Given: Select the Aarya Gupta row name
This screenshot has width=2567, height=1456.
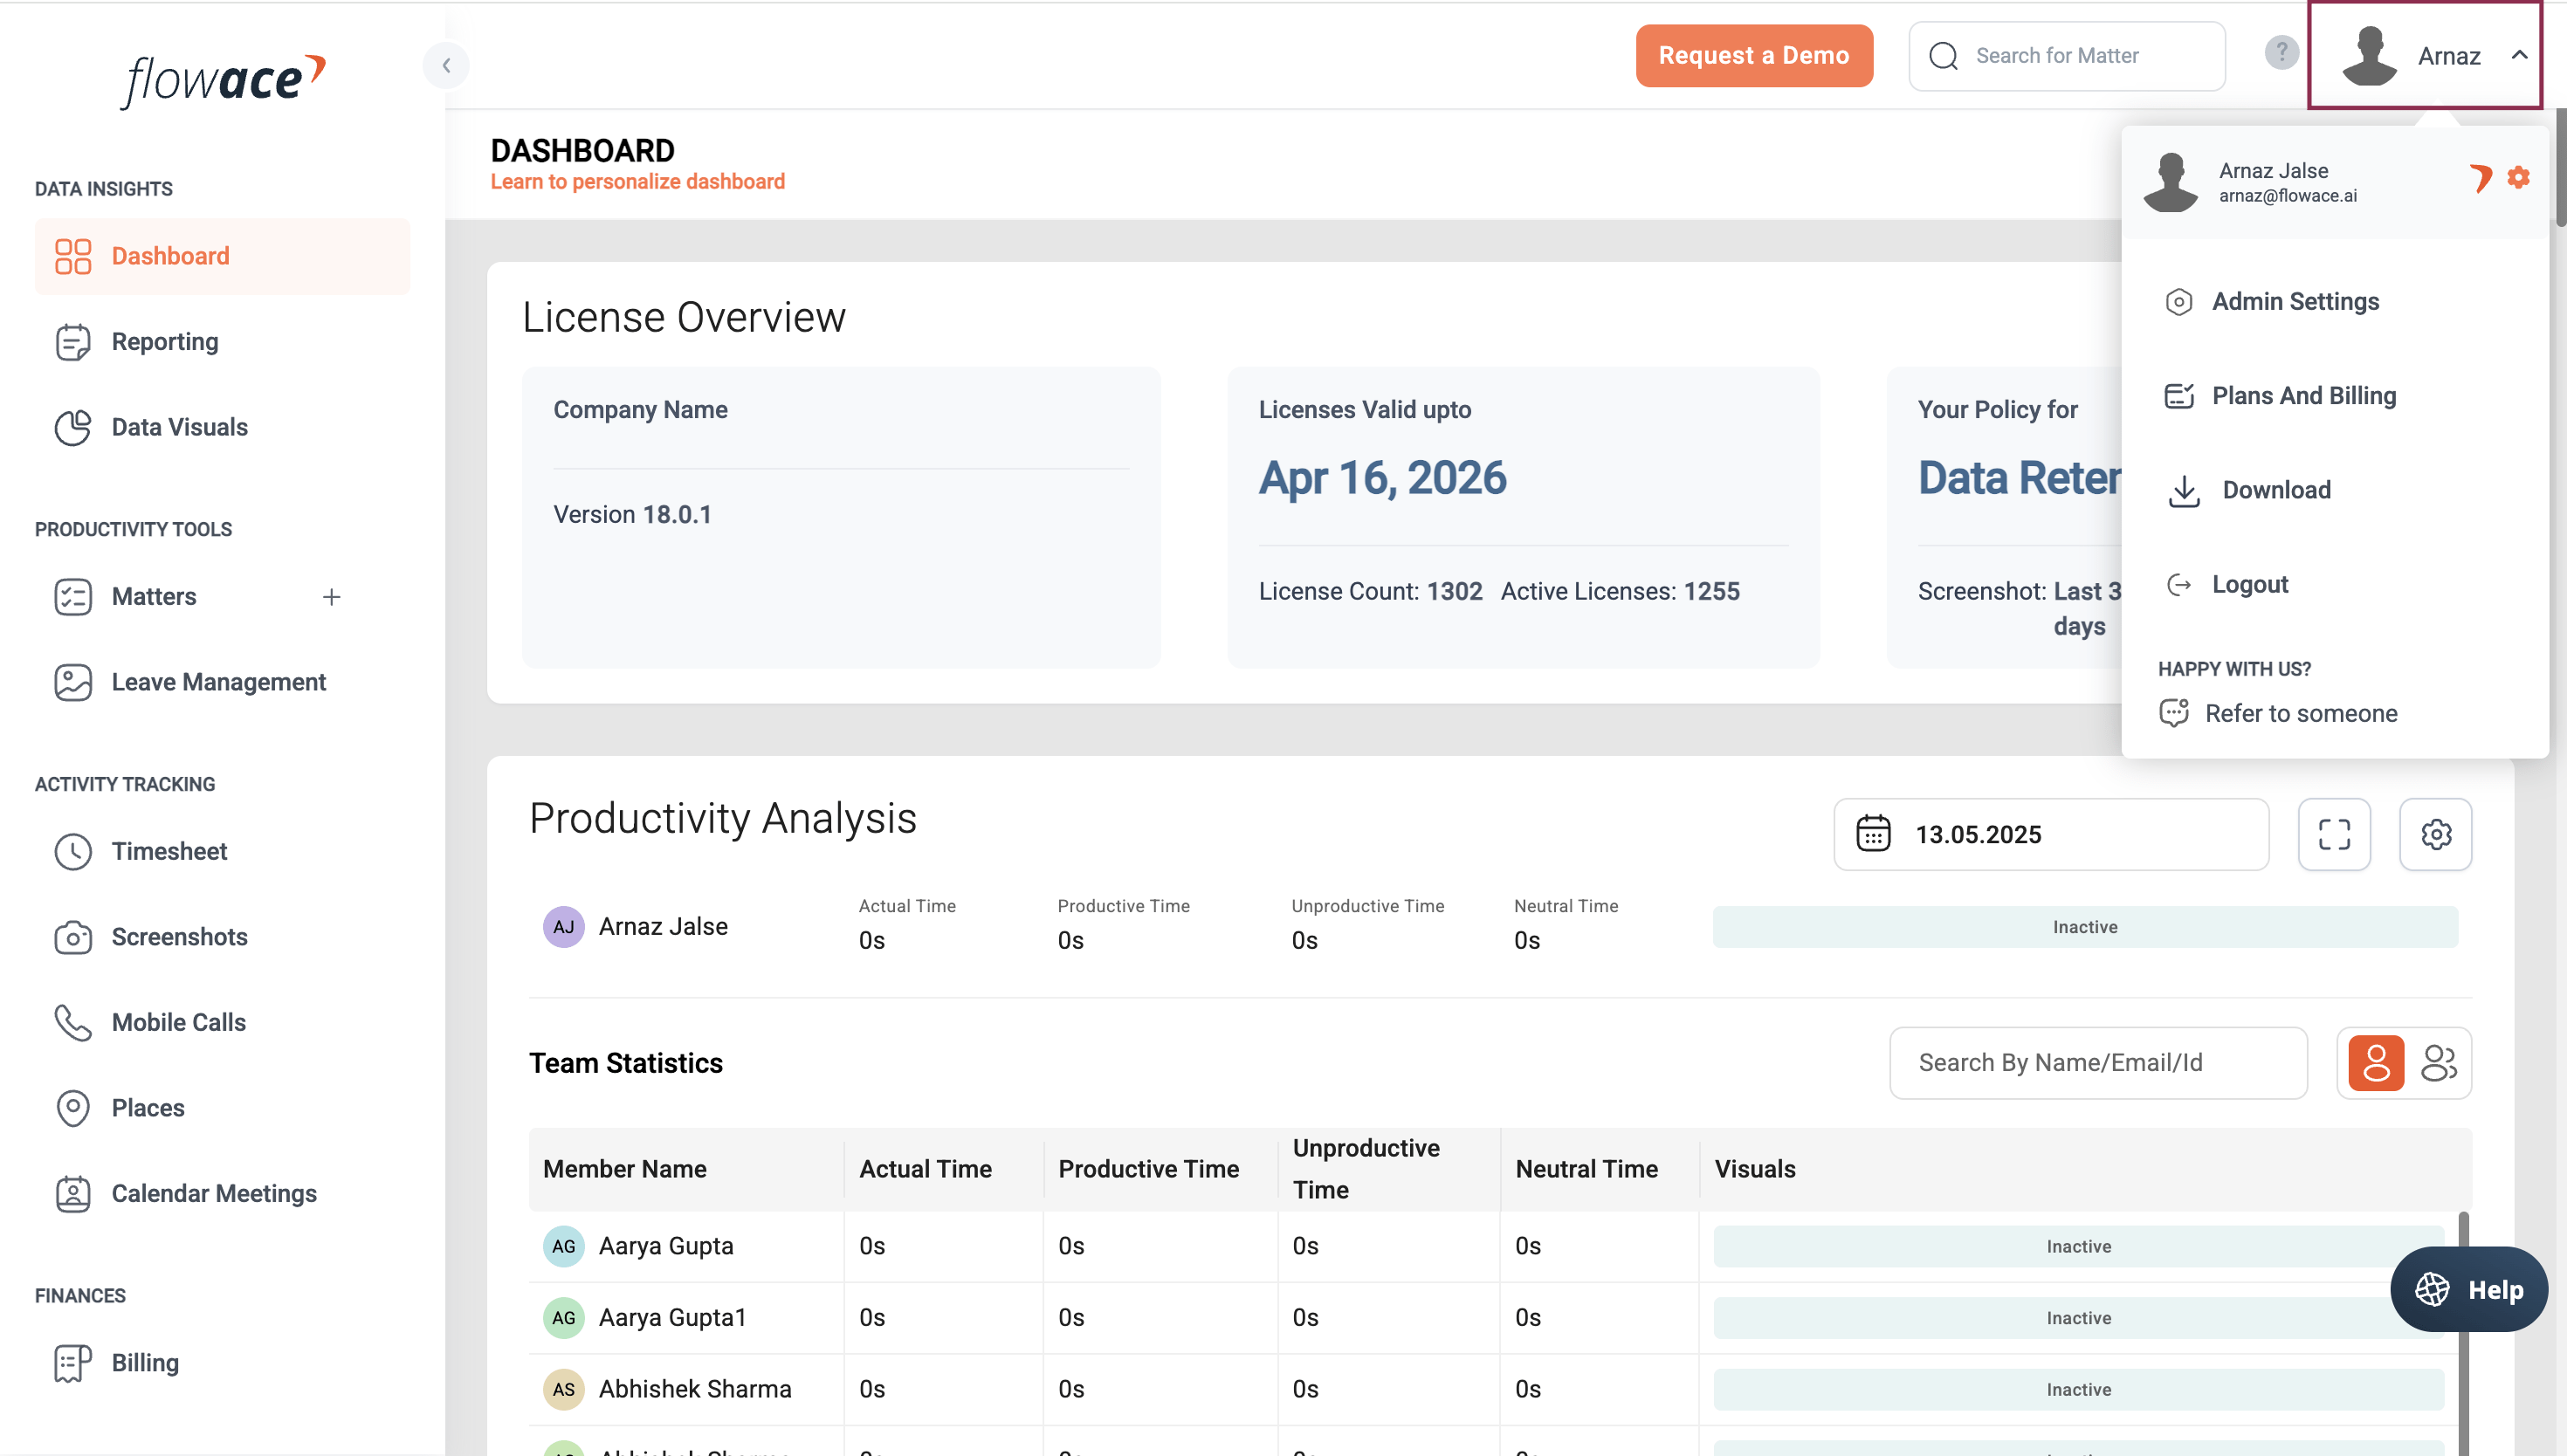Looking at the screenshot, I should tap(666, 1247).
